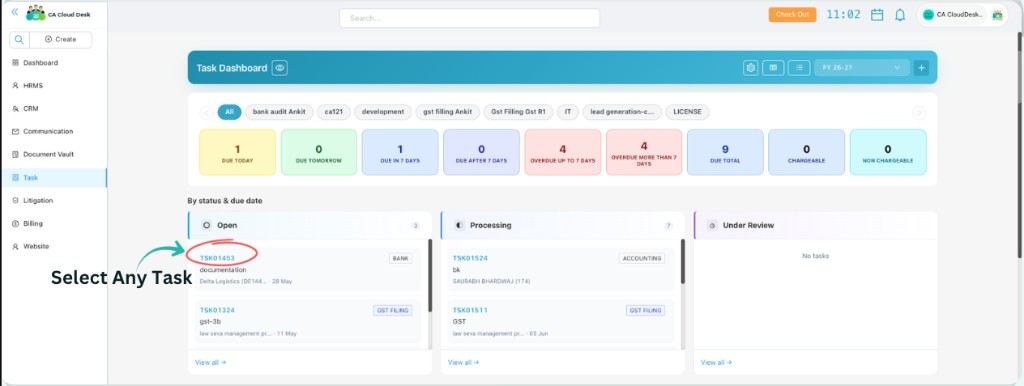Image resolution: width=1024 pixels, height=386 pixels.
Task: Select the development filter chip
Action: pos(383,112)
